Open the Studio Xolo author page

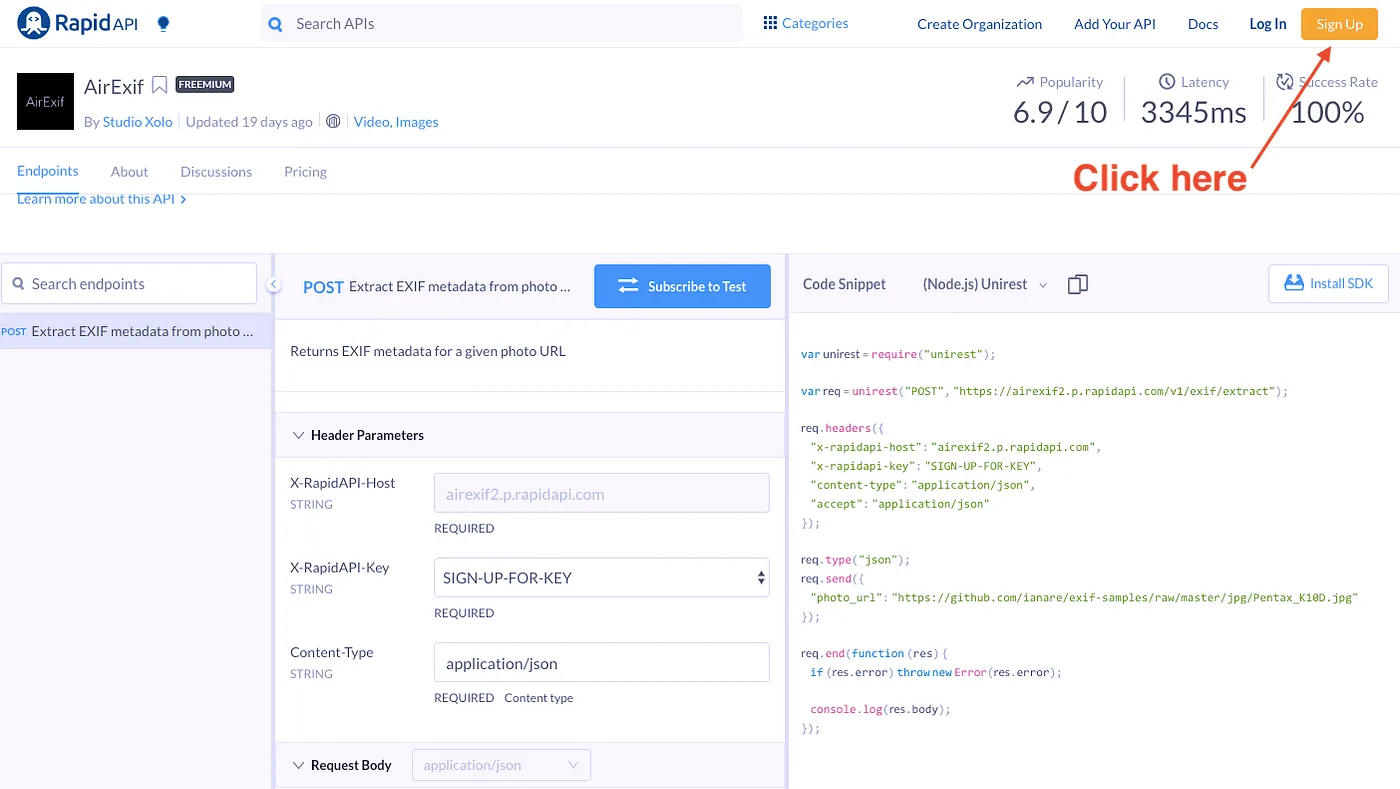click(x=138, y=122)
